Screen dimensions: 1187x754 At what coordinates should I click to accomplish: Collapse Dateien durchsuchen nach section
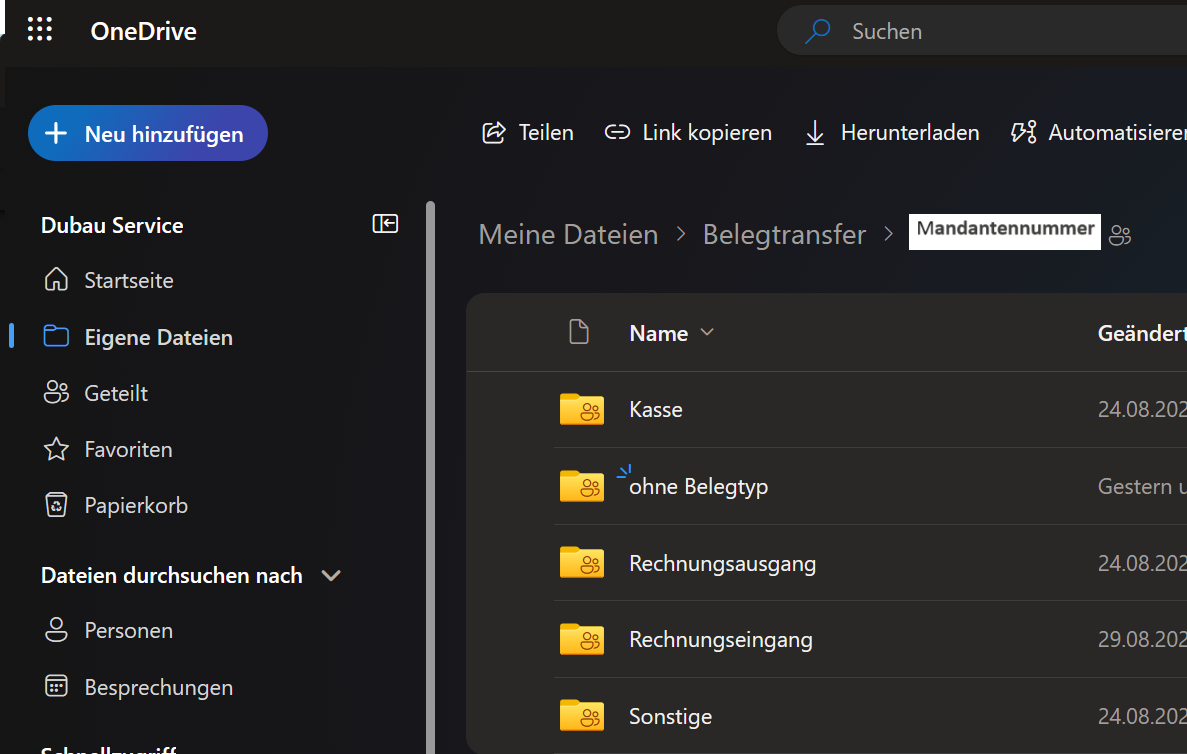[x=331, y=575]
